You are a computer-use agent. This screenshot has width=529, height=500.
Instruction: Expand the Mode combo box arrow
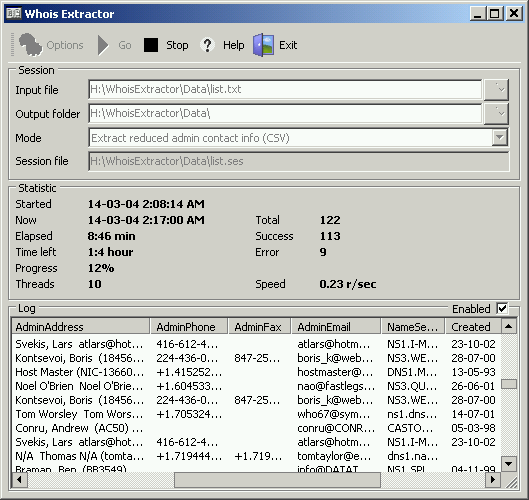[500, 137]
